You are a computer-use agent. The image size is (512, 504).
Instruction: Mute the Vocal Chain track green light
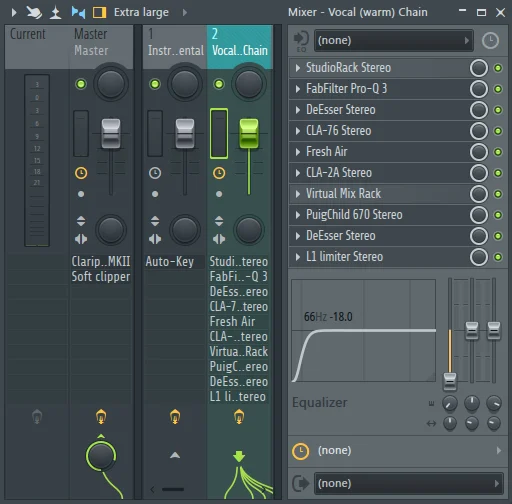(219, 84)
